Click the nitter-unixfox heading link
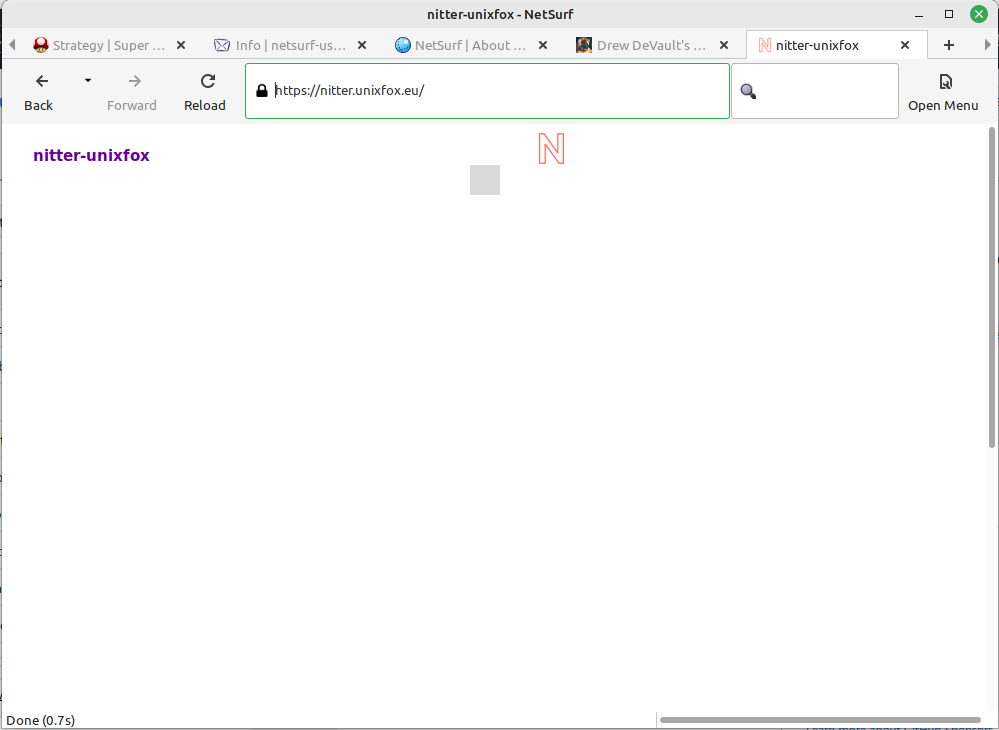999x730 pixels. pos(91,155)
